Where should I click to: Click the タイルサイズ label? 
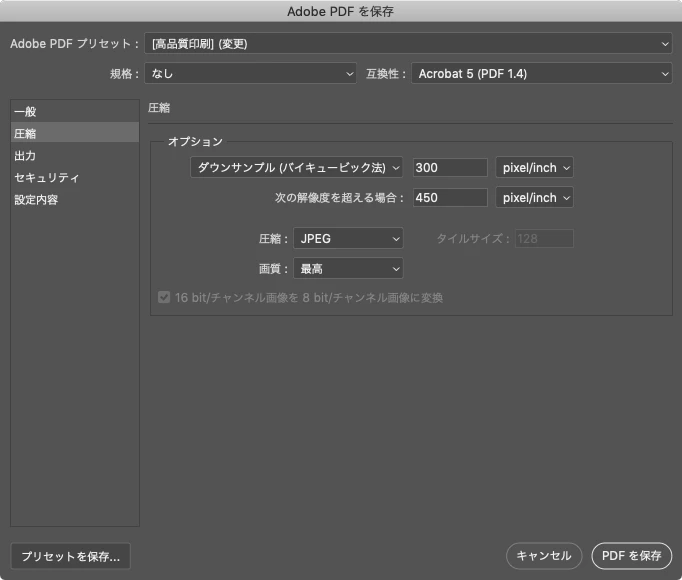click(473, 238)
